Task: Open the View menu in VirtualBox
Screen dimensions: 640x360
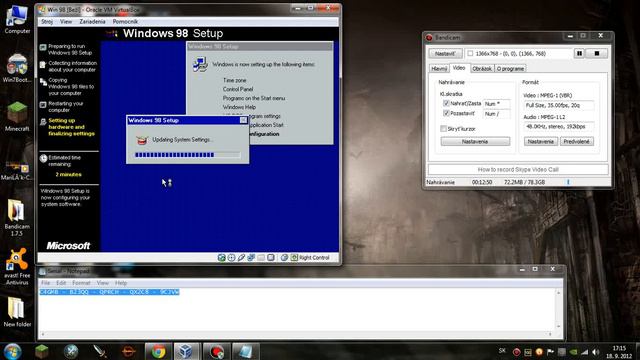Action: click(66, 22)
